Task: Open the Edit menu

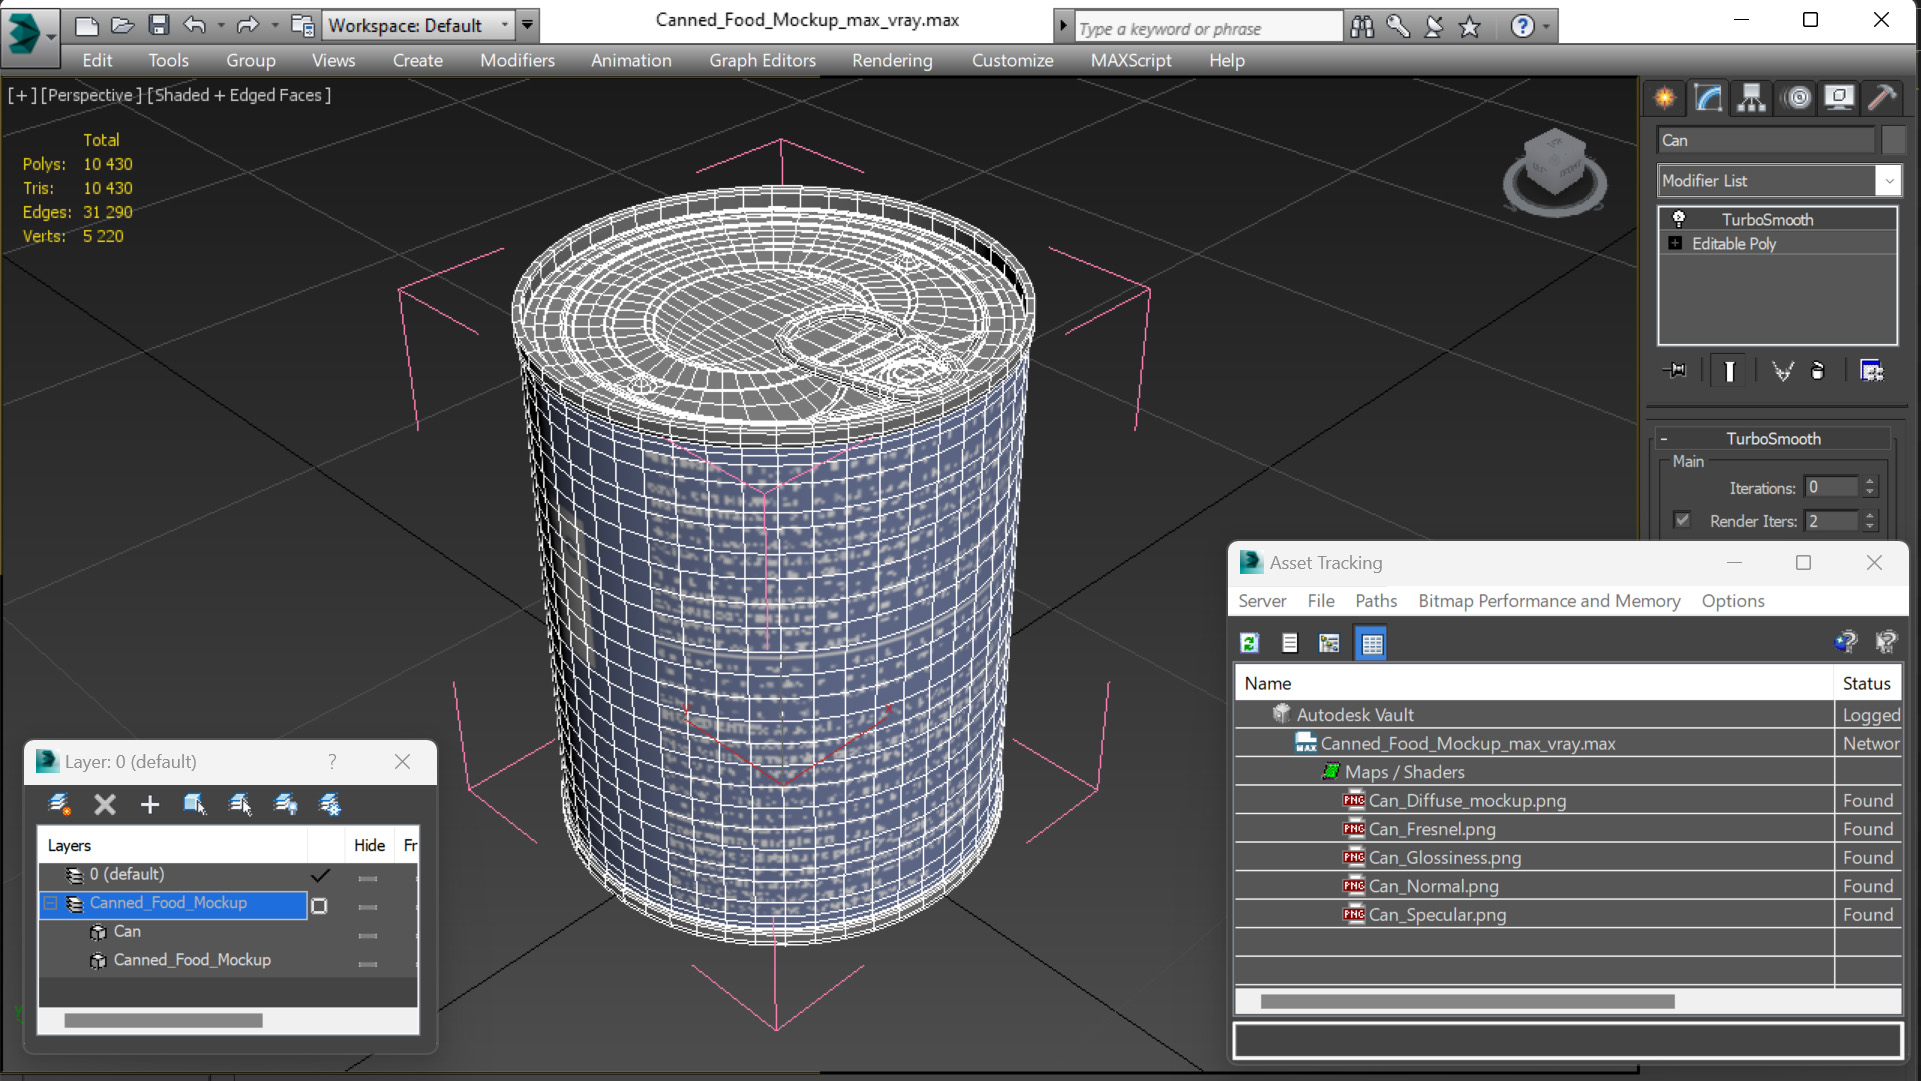Action: [x=97, y=60]
